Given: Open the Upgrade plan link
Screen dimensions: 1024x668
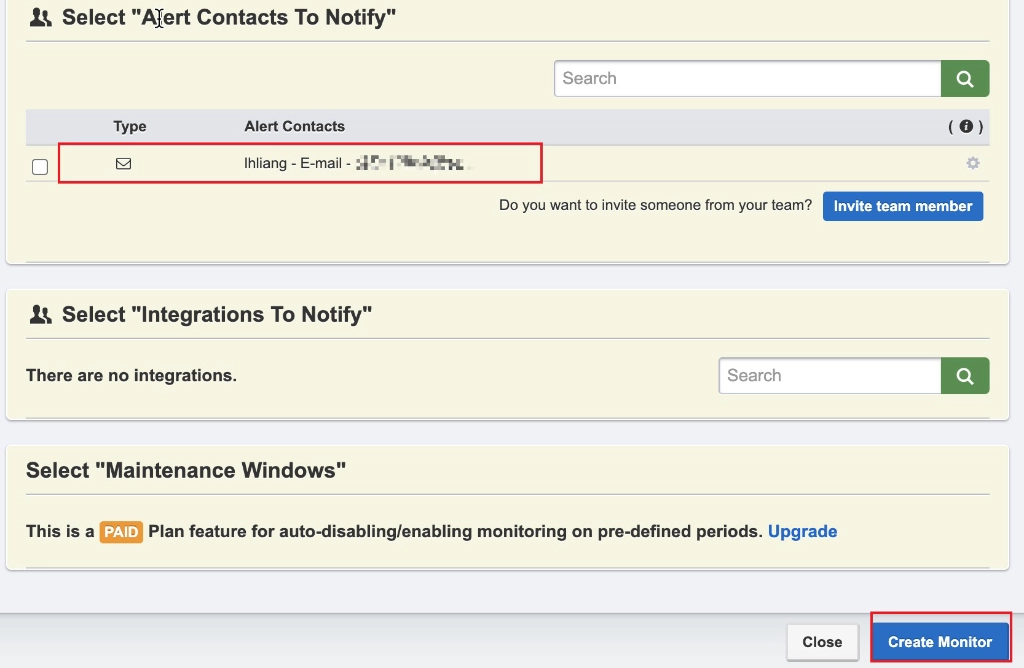Looking at the screenshot, I should click(x=802, y=531).
